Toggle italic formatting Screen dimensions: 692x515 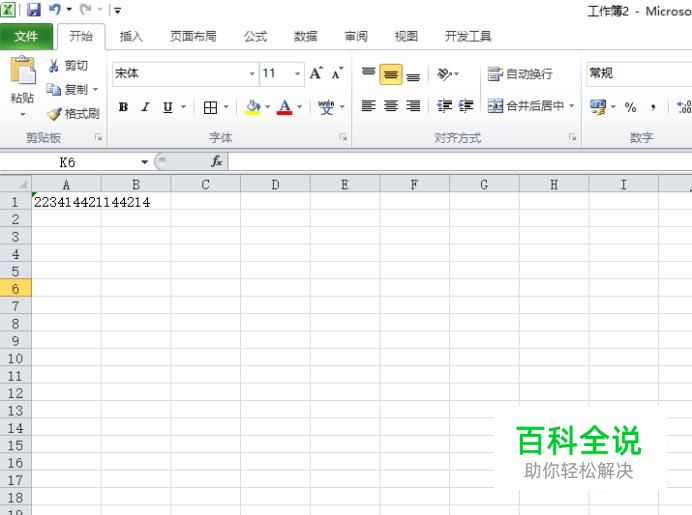coord(145,107)
